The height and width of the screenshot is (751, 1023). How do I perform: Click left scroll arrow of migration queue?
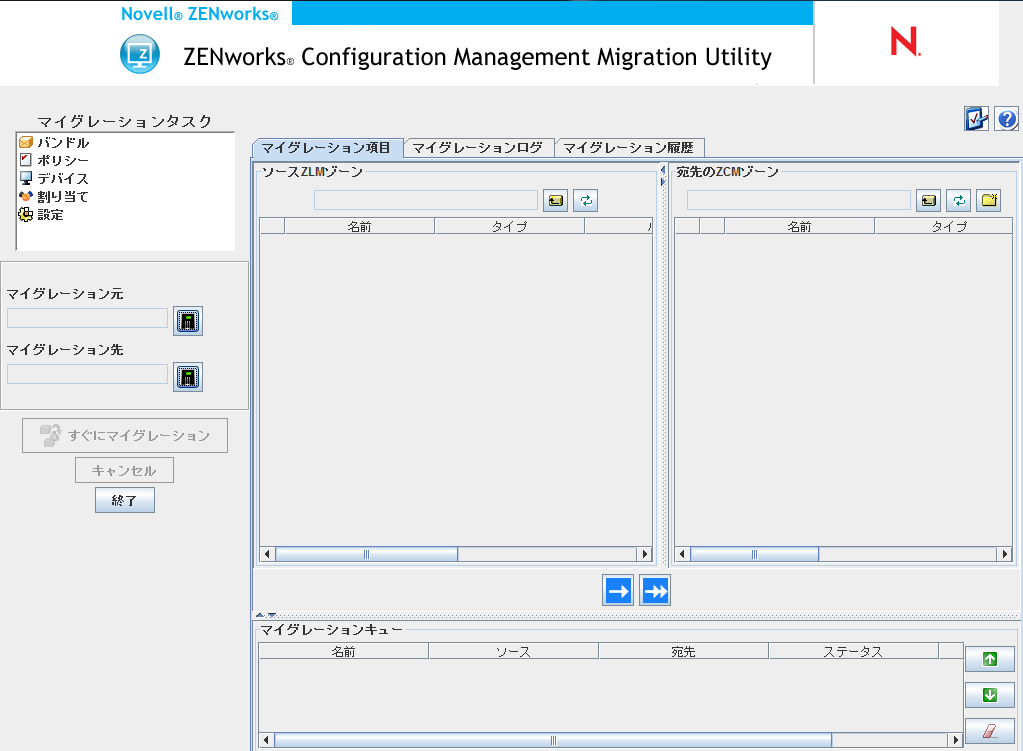click(x=266, y=741)
